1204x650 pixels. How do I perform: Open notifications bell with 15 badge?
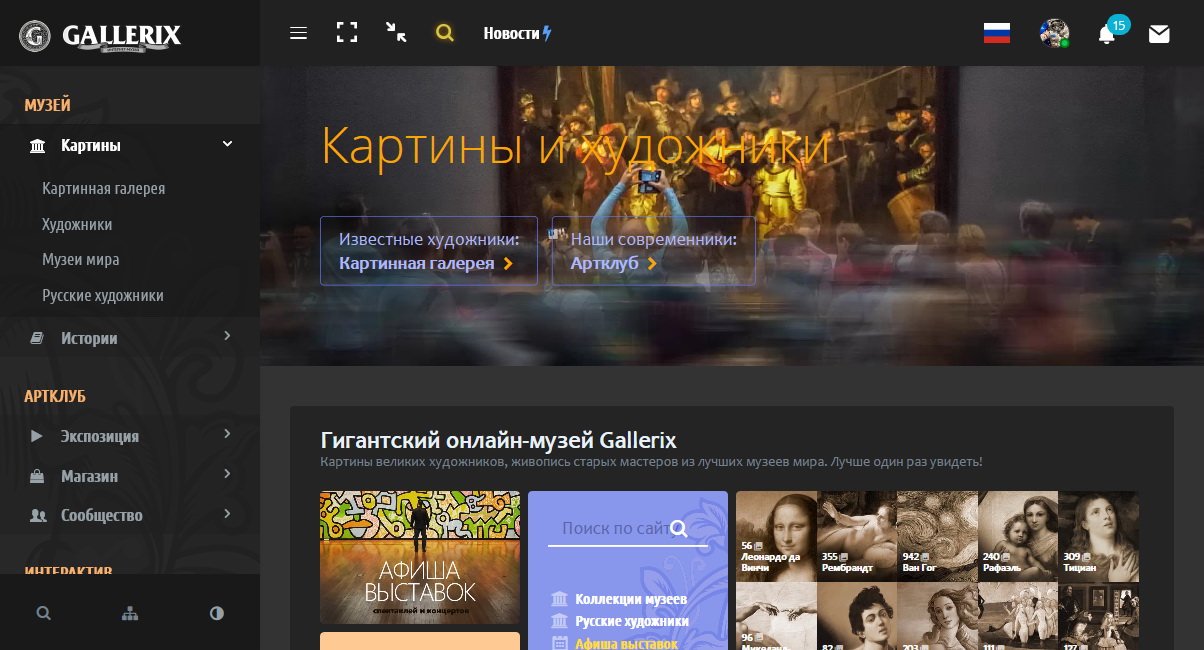(x=1107, y=34)
